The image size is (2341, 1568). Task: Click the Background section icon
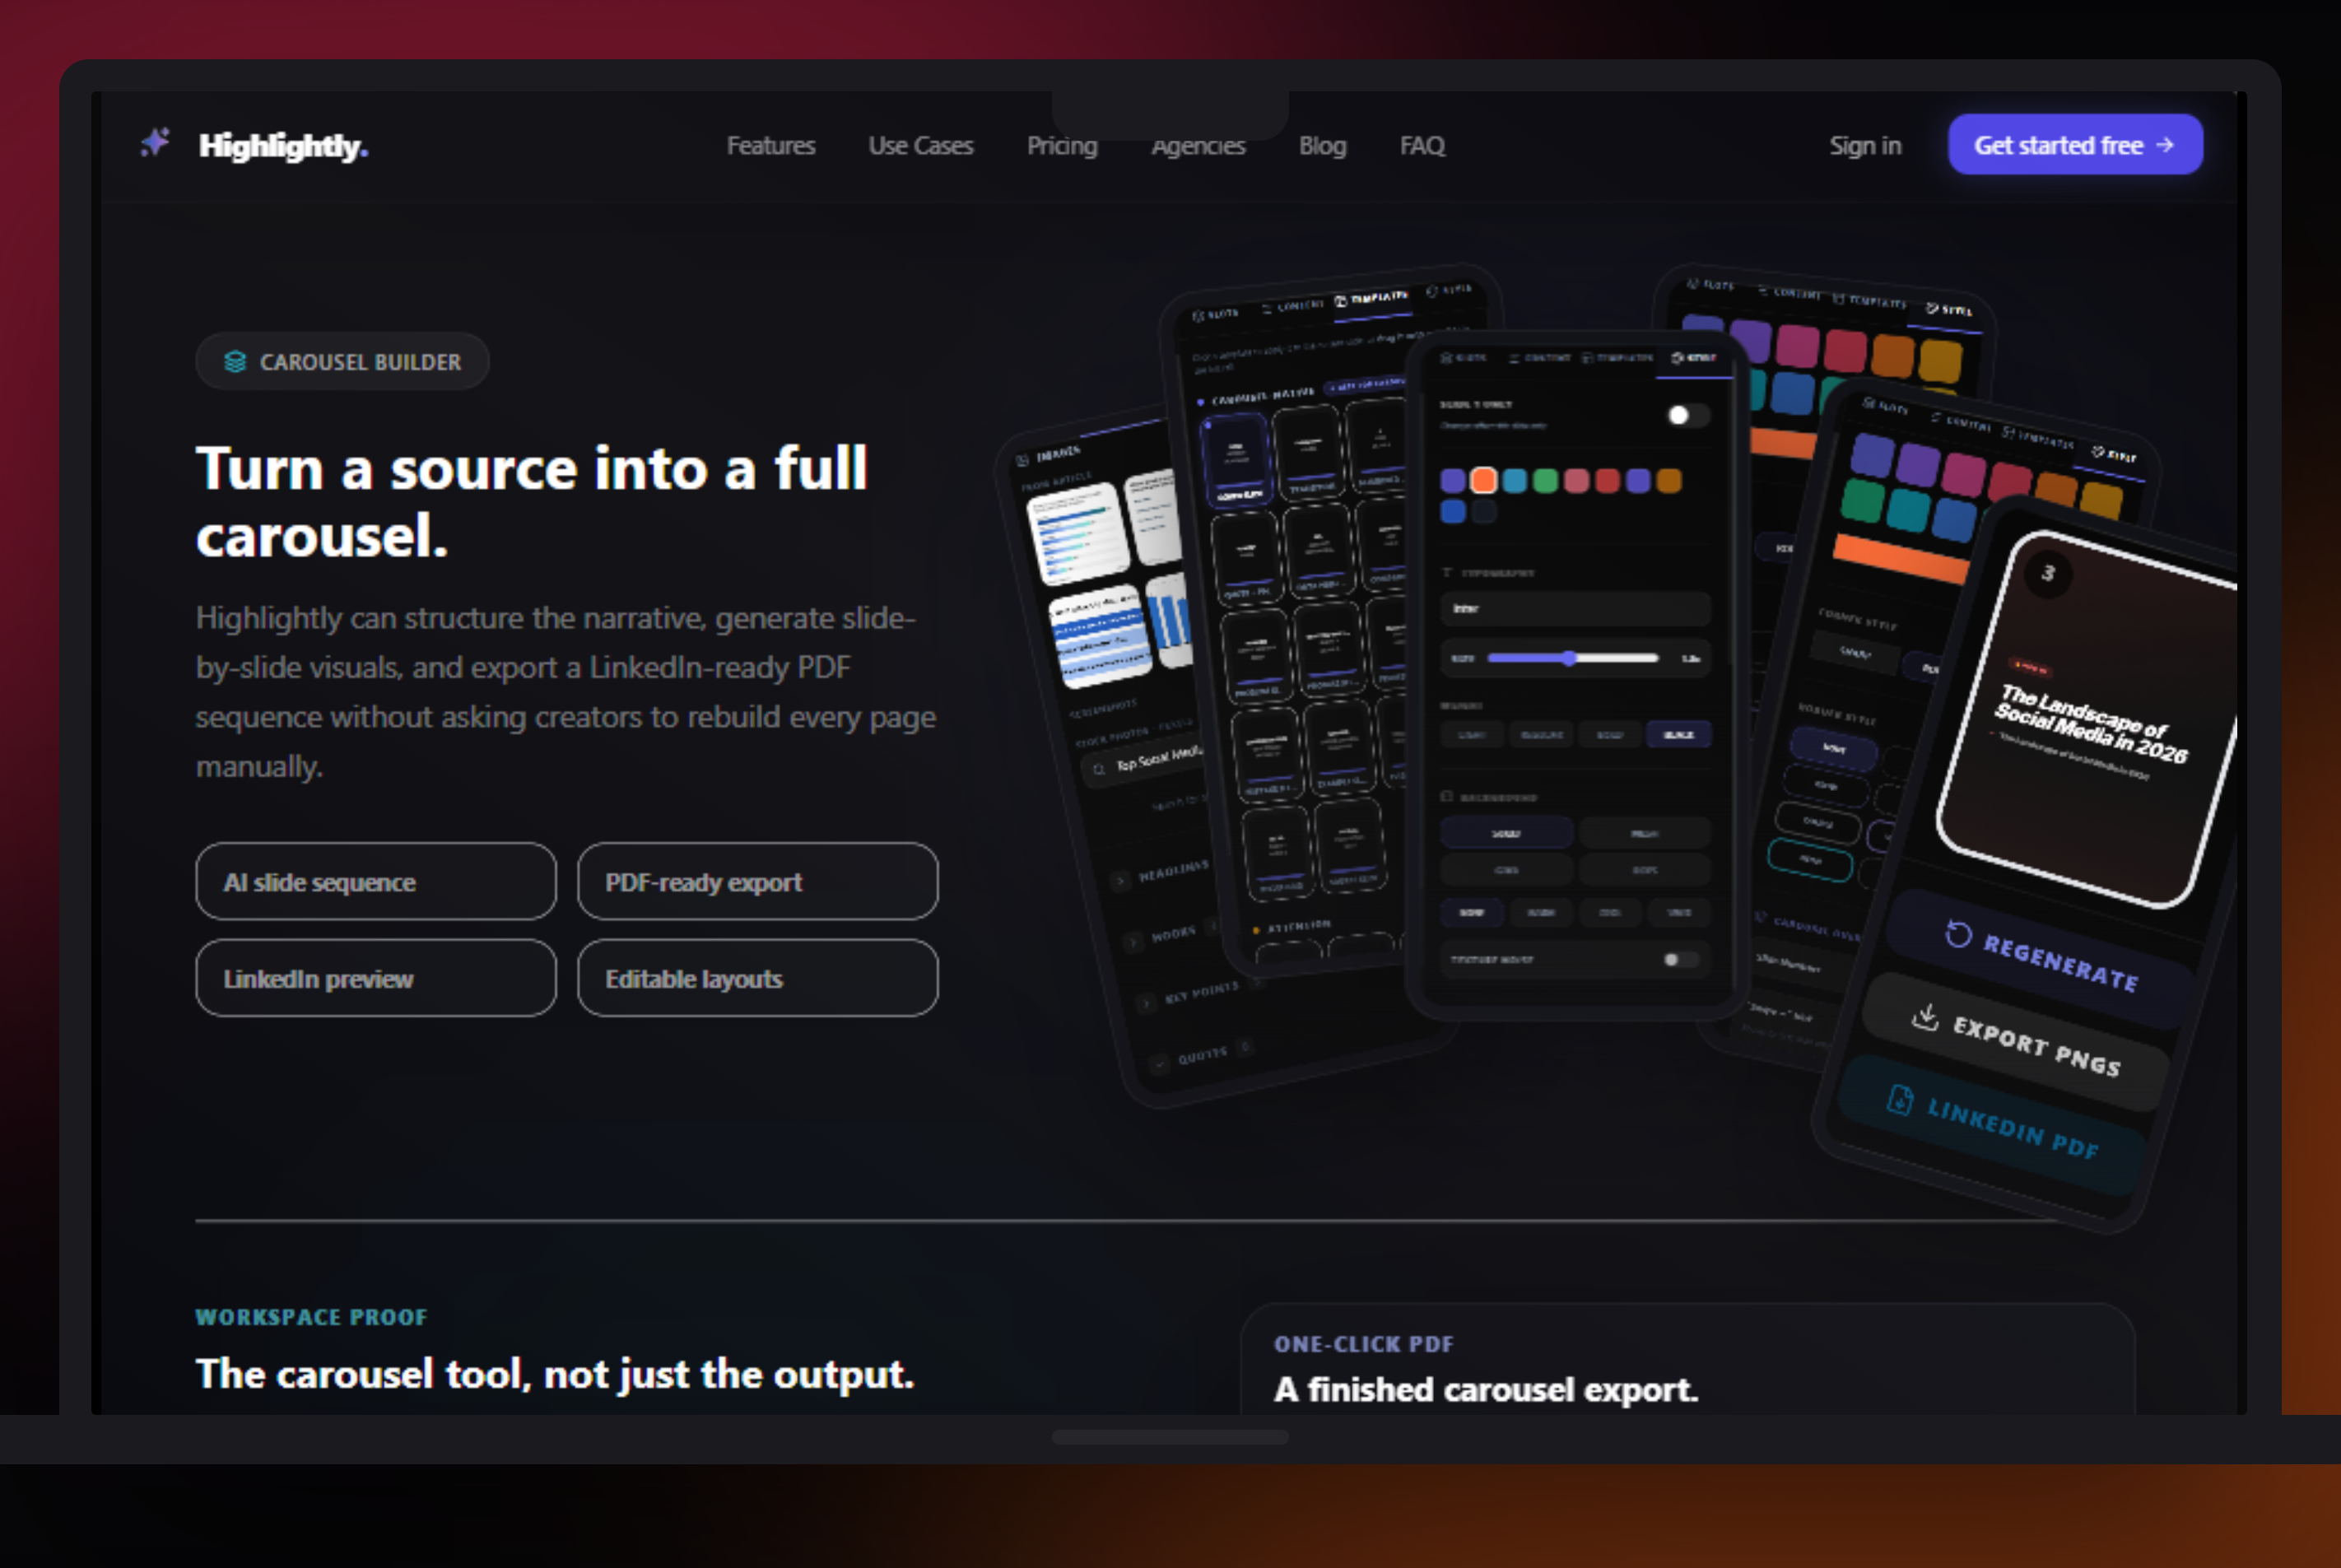(x=1446, y=797)
